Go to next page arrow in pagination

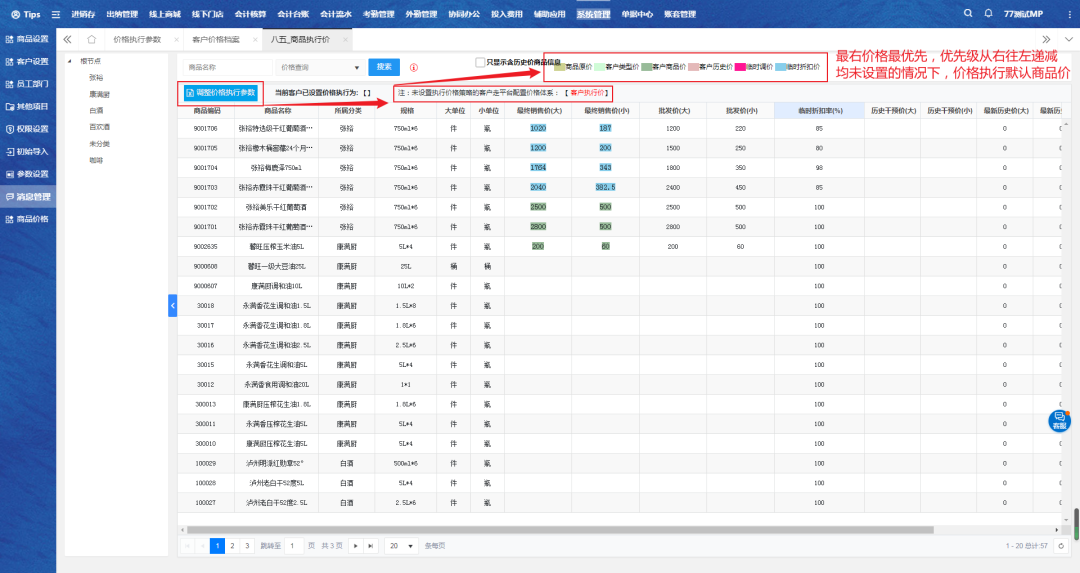click(x=355, y=546)
